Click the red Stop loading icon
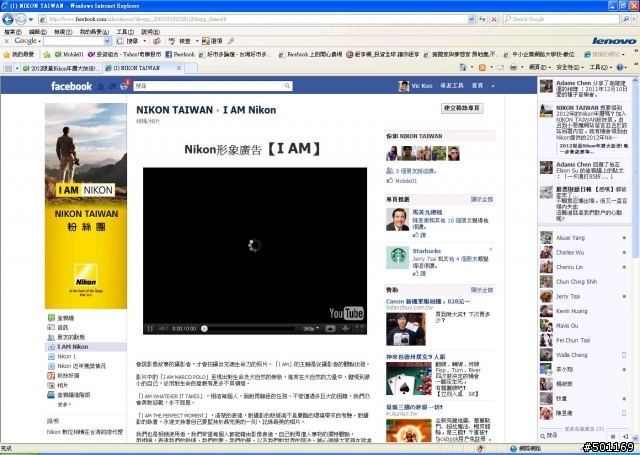 coord(494,19)
